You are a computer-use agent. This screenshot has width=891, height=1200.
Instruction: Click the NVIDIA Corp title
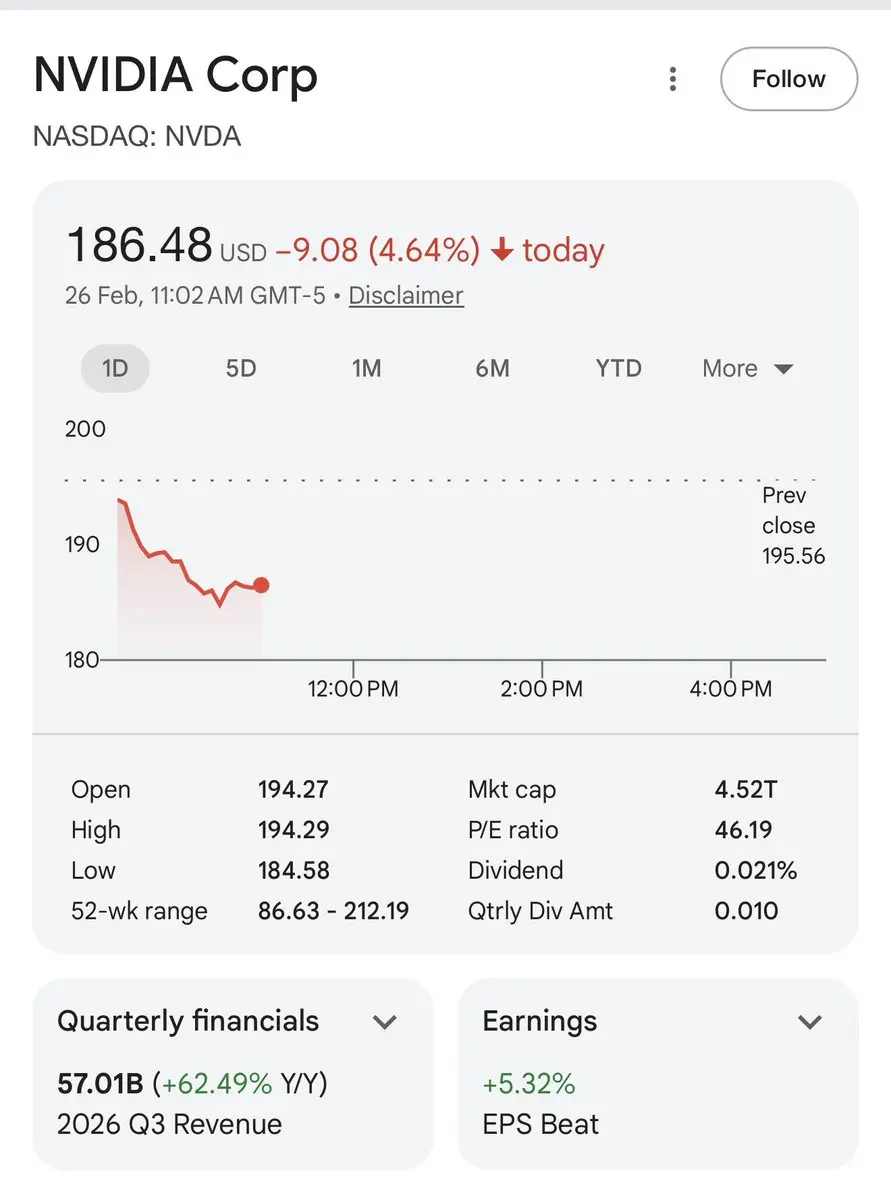[x=176, y=76]
